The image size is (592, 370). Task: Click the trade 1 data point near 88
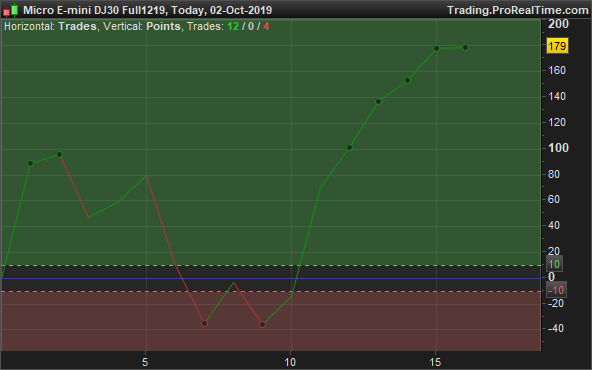click(x=31, y=163)
